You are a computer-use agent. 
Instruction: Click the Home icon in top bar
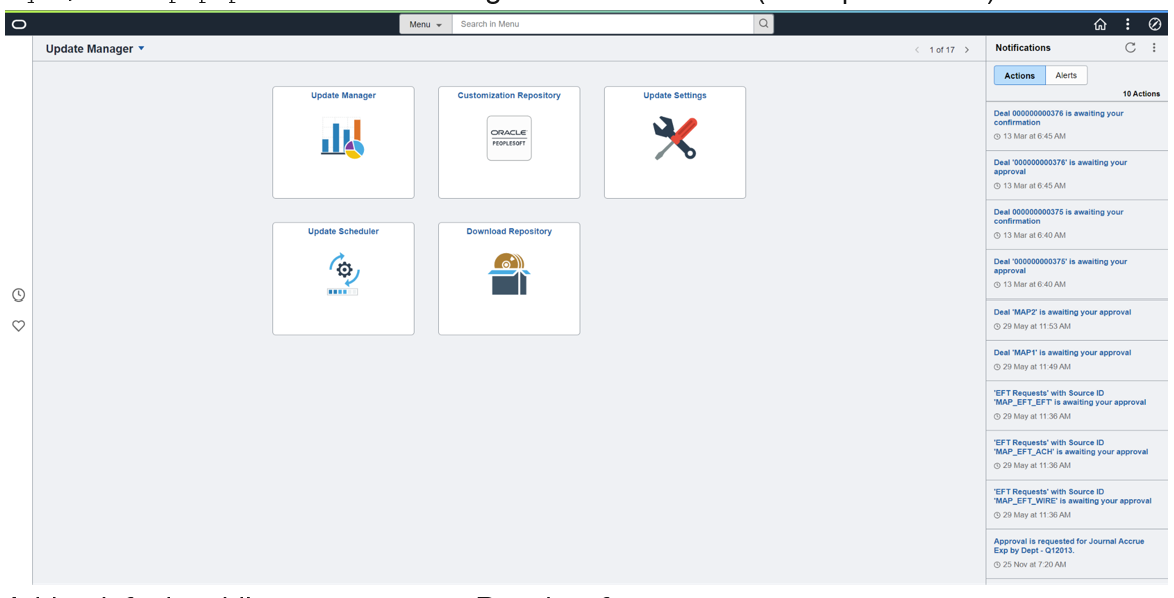pyautogui.click(x=1100, y=24)
